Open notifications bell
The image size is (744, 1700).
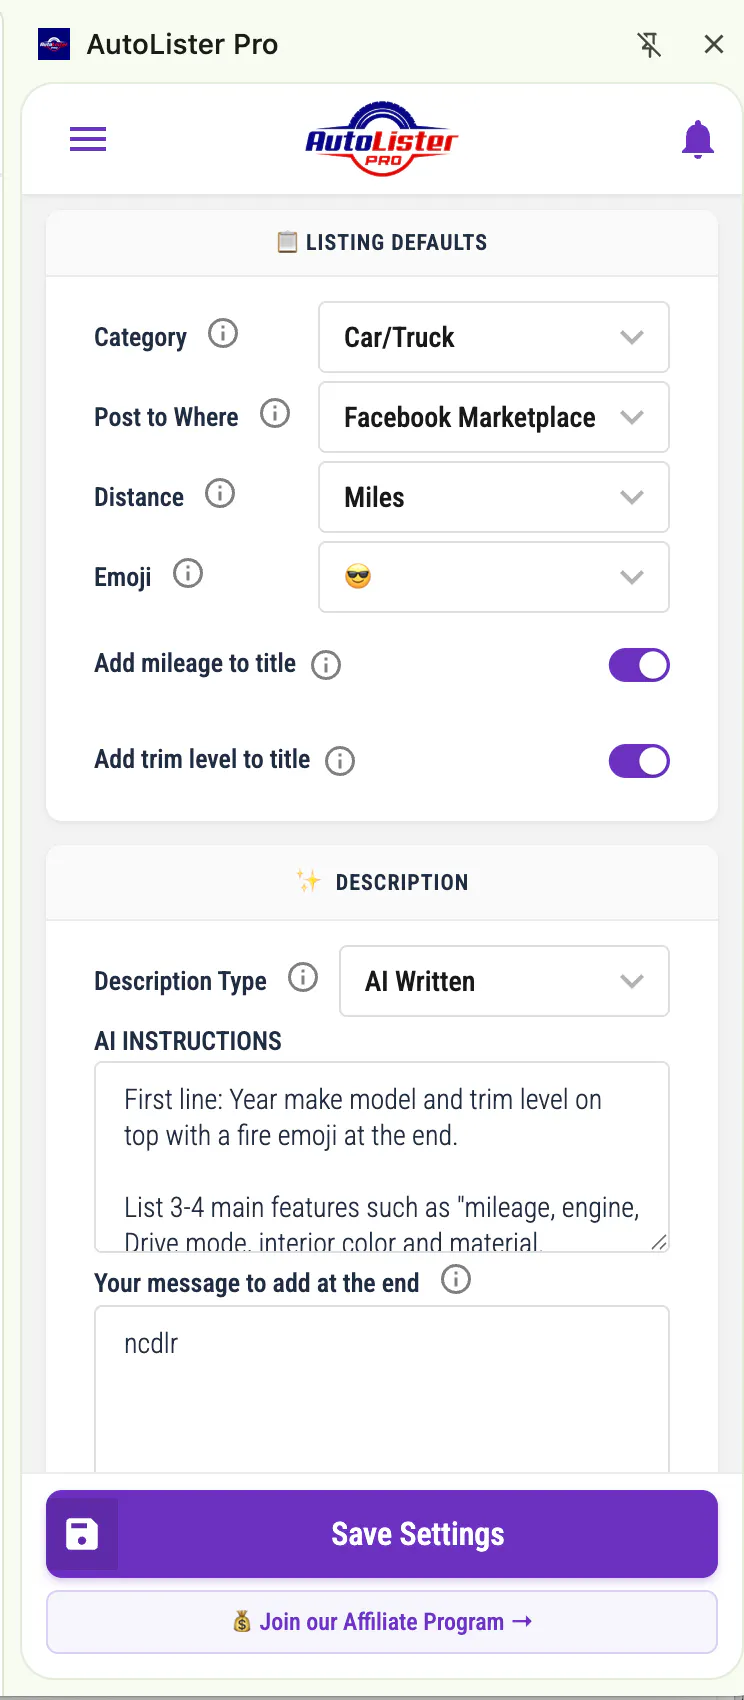(x=698, y=139)
